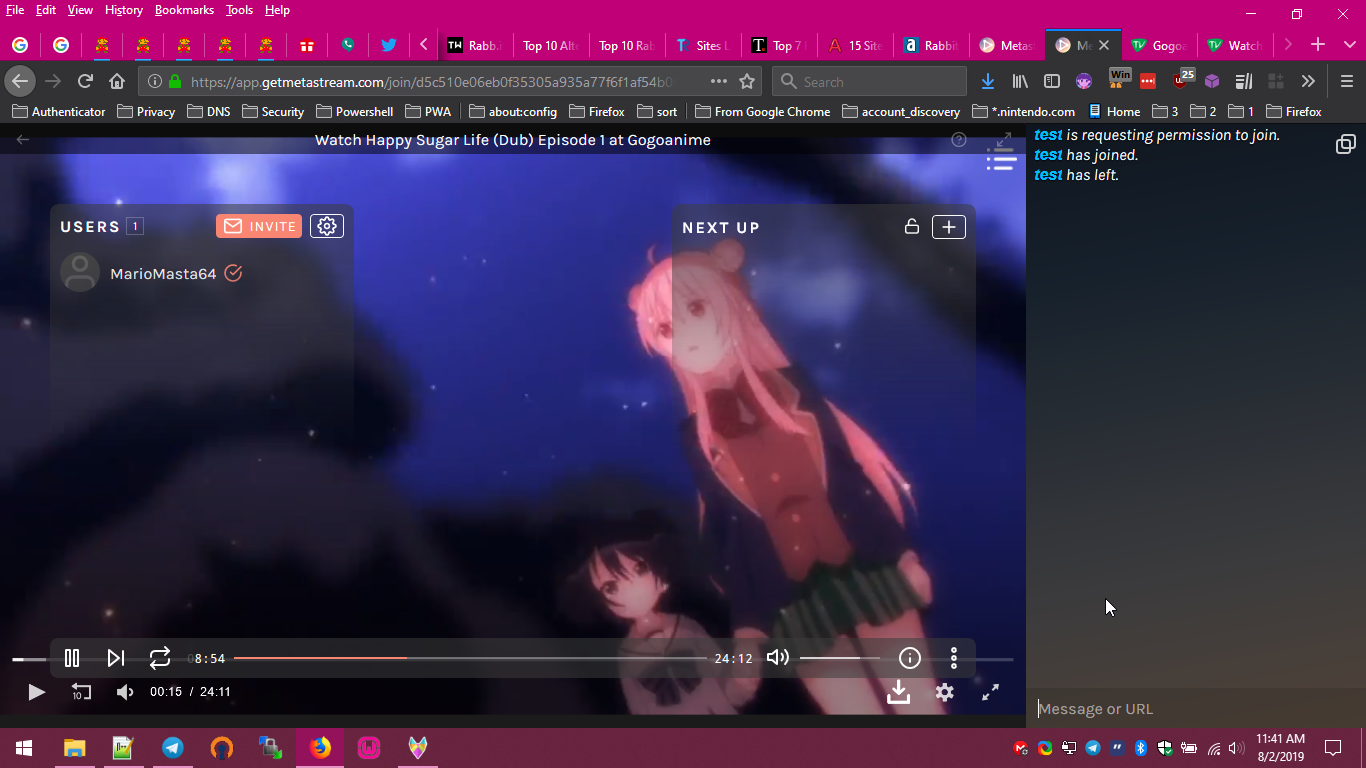Image resolution: width=1366 pixels, height=768 pixels.
Task: Open the uBlock Origin extension icon
Action: tap(1182, 79)
